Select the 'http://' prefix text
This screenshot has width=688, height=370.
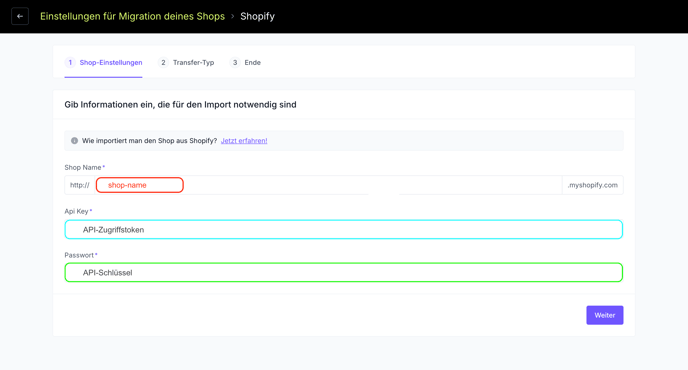[80, 185]
